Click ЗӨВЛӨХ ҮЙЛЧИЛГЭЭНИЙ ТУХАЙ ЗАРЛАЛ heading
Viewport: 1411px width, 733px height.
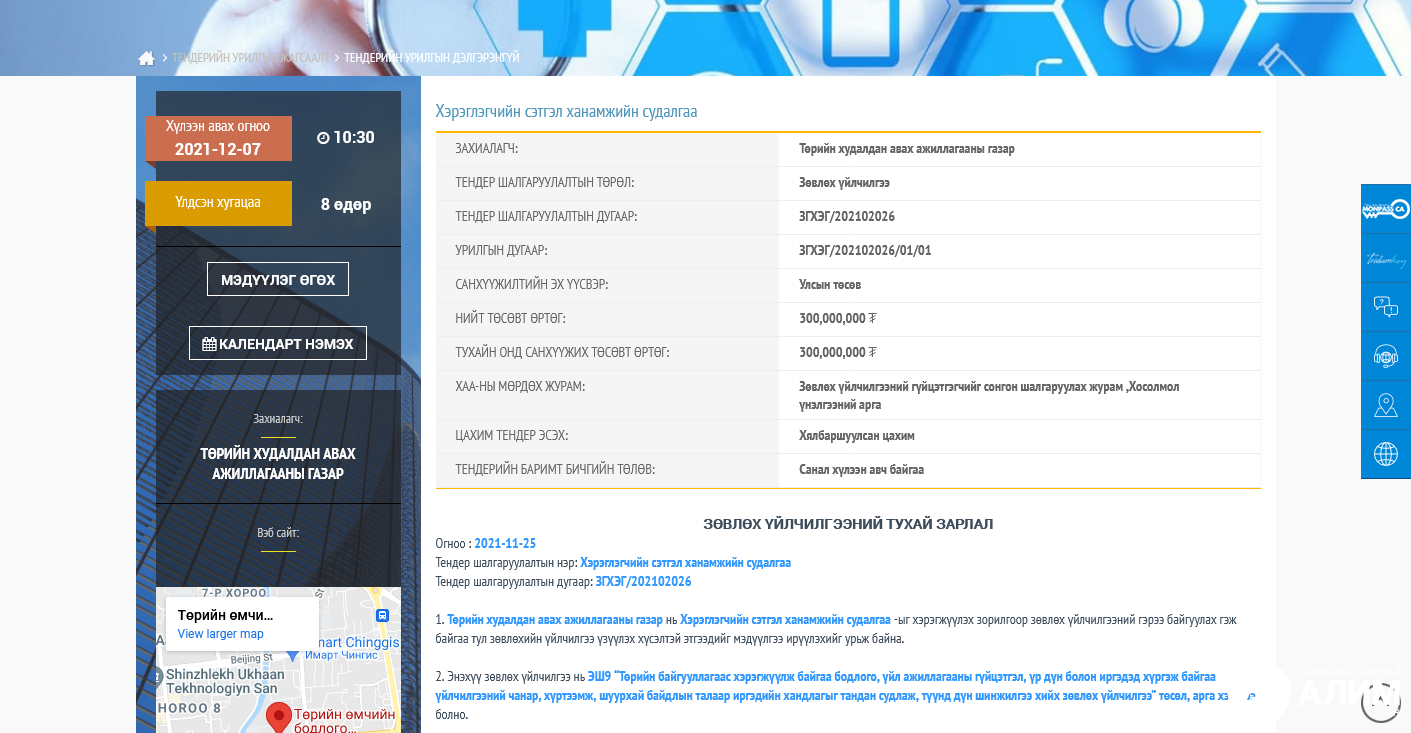coord(848,524)
